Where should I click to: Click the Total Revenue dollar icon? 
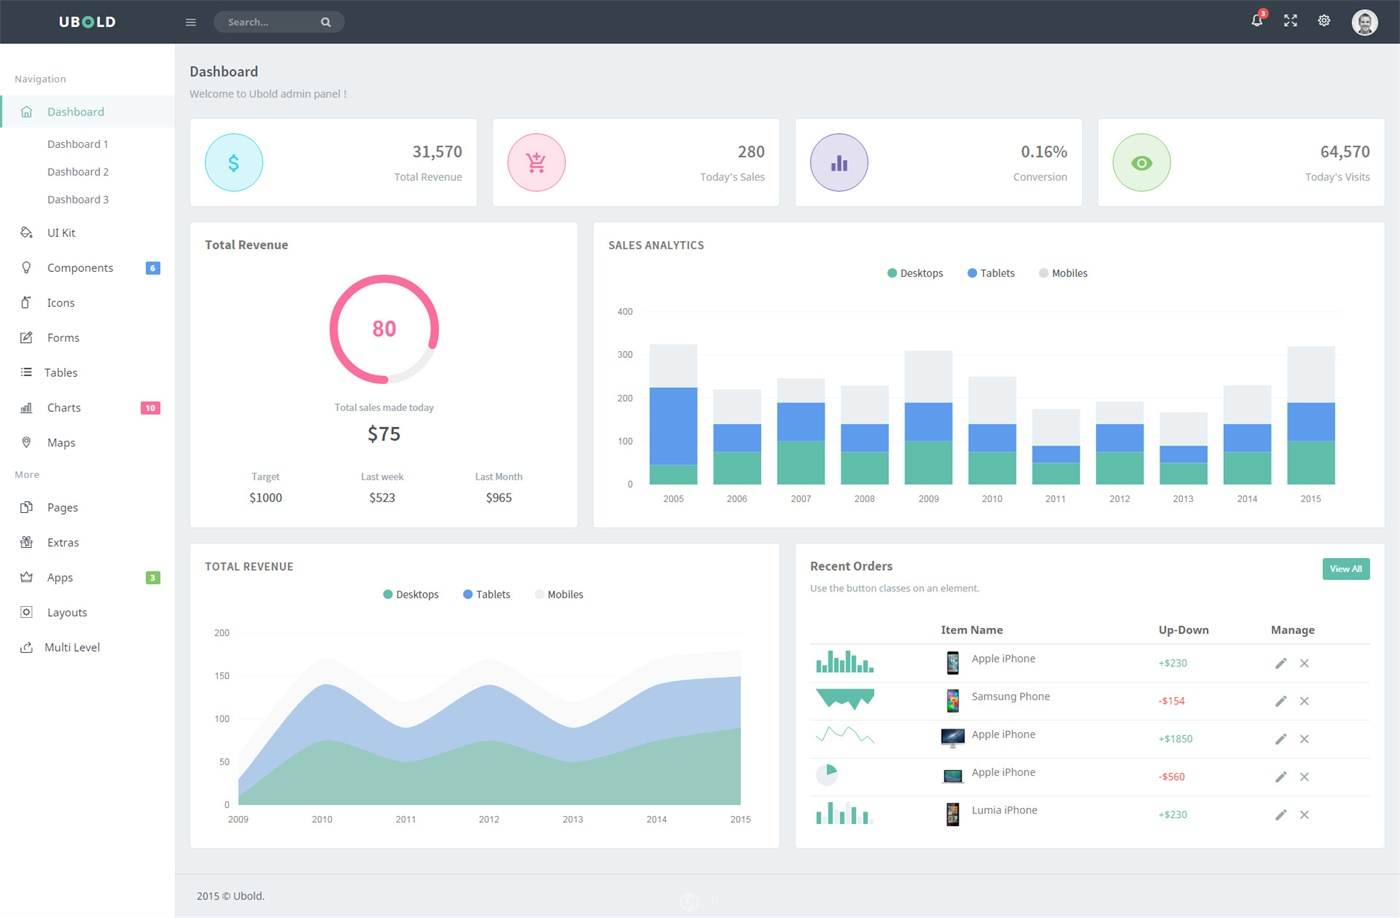click(234, 163)
